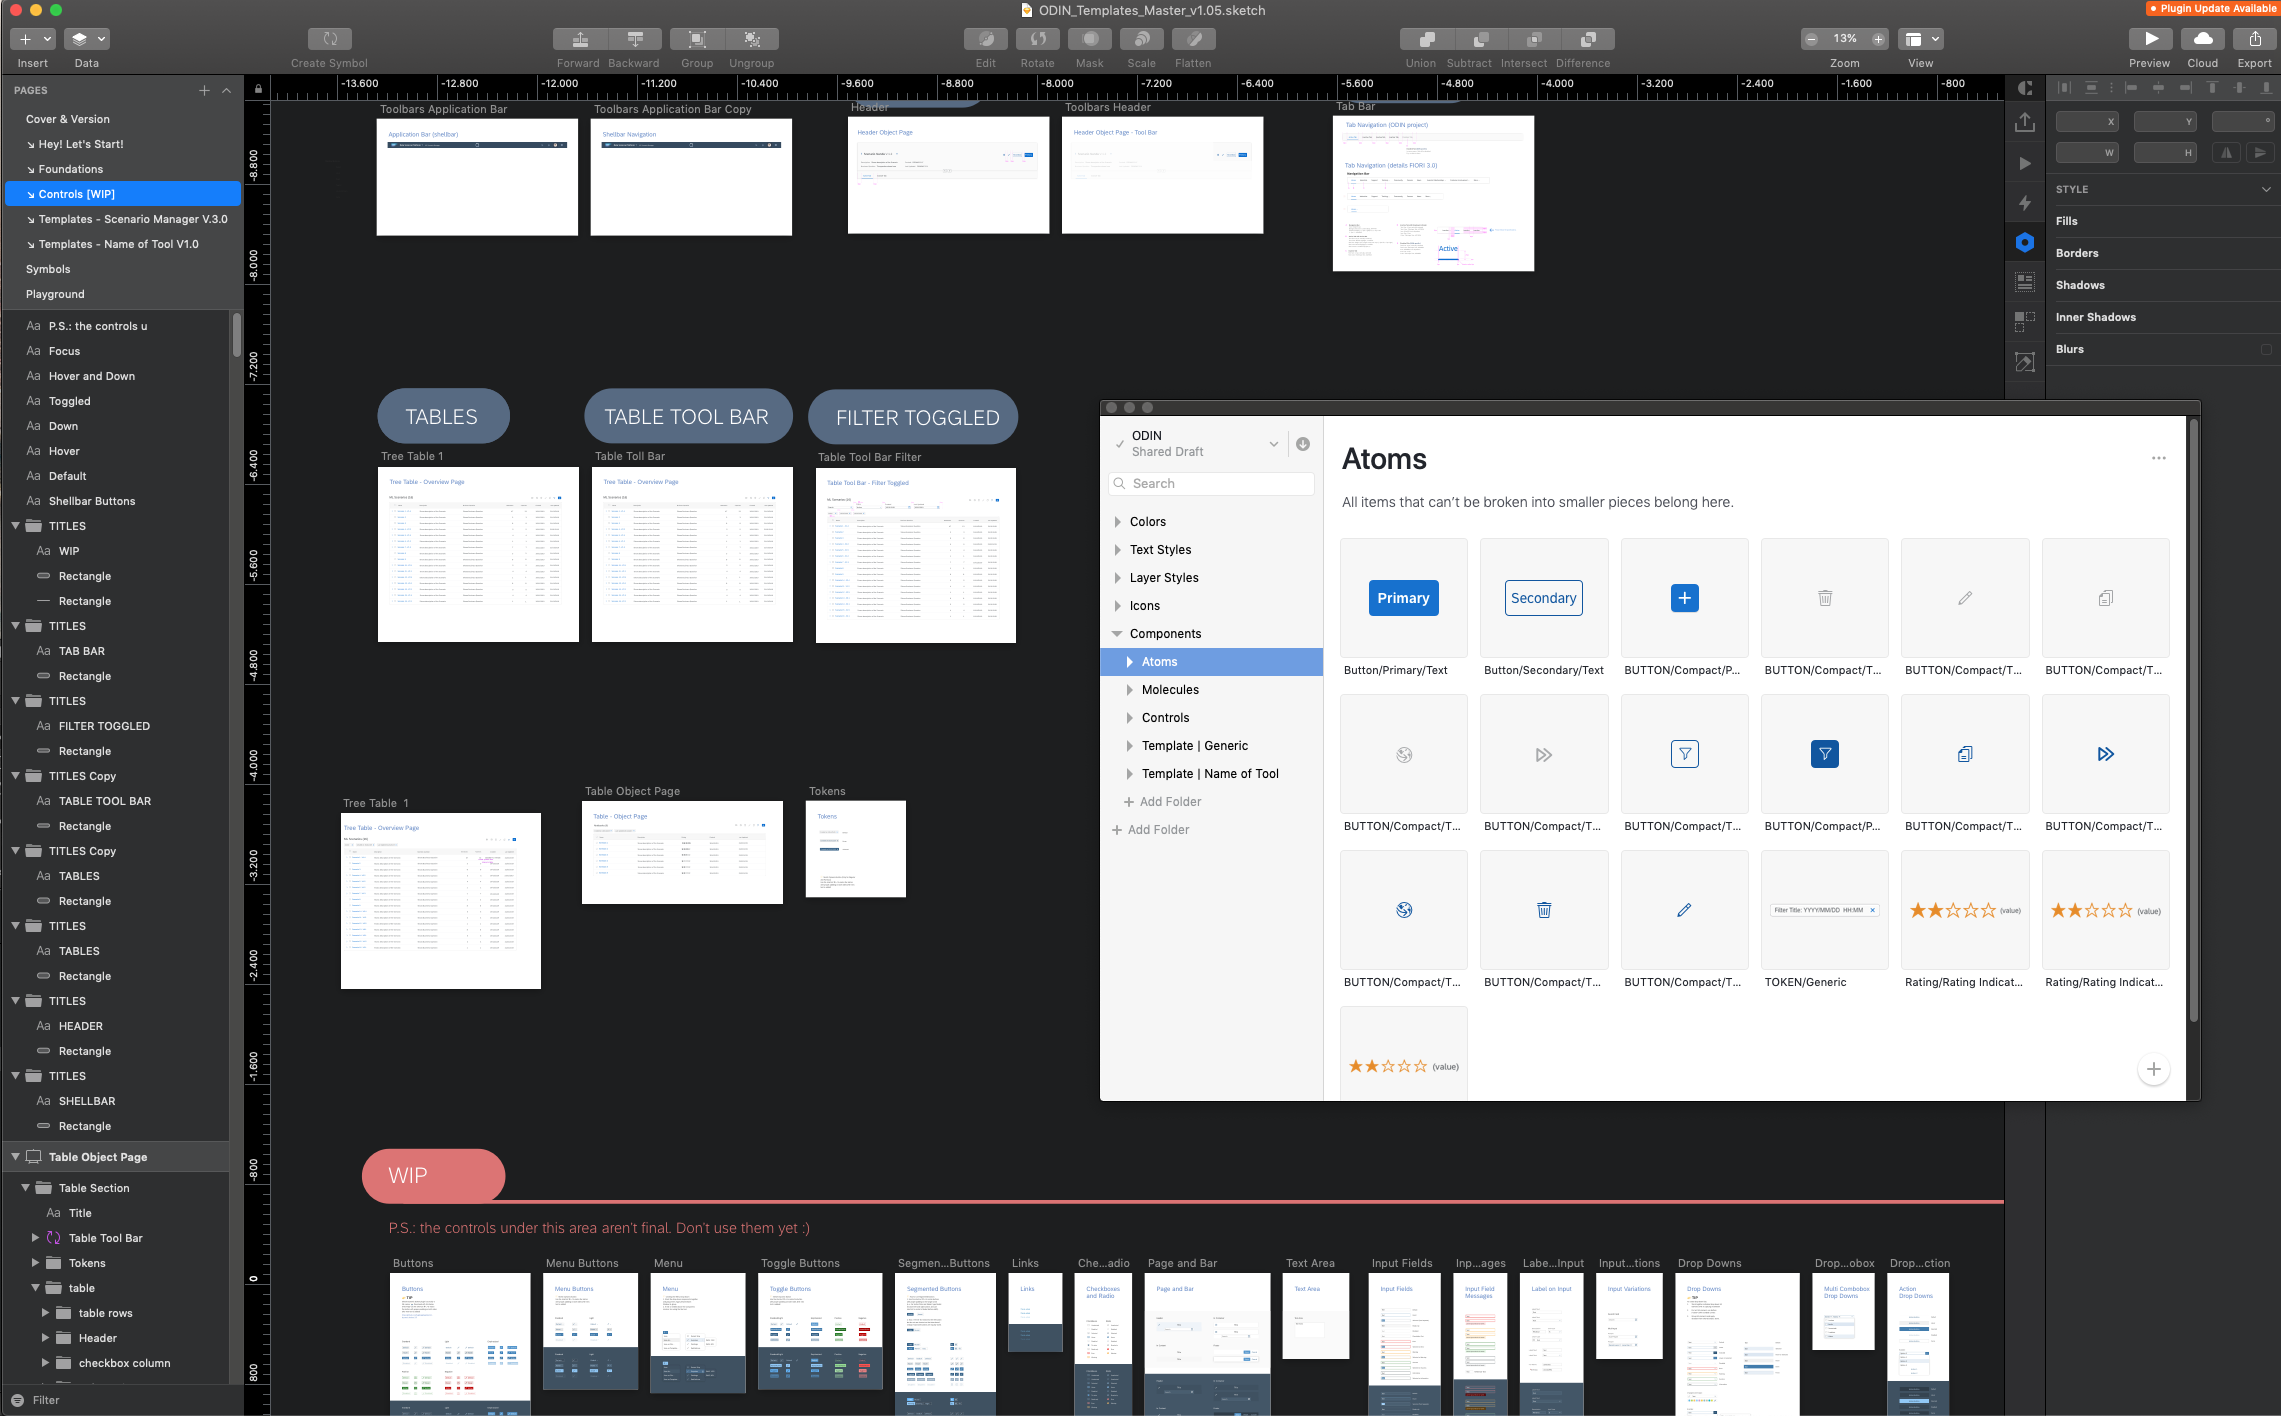Click the Union boolean operation icon
The height and width of the screenshot is (1416, 2281).
point(1427,39)
